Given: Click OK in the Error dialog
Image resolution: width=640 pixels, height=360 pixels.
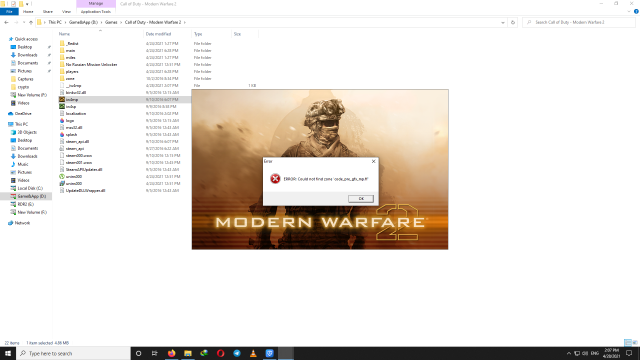Looking at the screenshot, I should 361,199.
